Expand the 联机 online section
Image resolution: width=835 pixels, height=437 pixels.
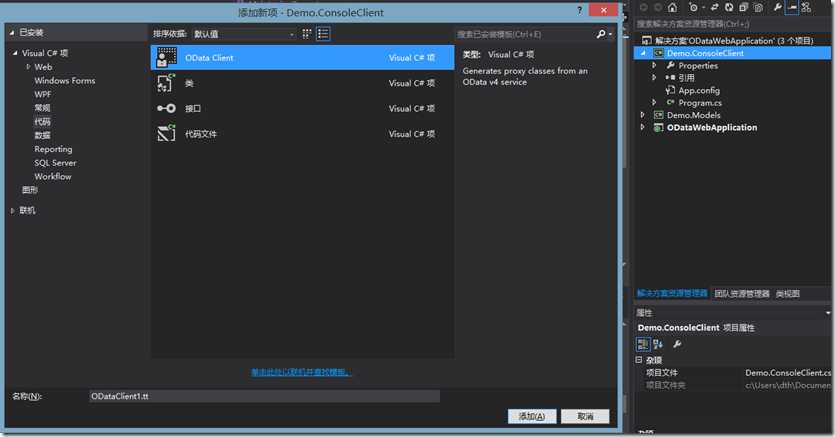click(13, 211)
